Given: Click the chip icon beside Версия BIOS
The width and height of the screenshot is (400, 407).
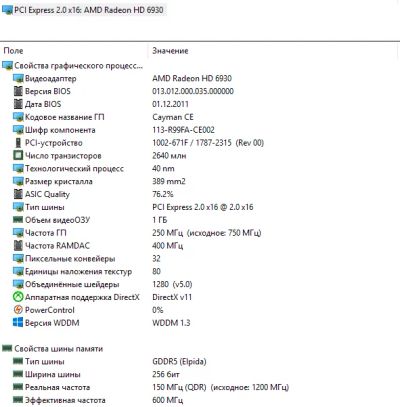Looking at the screenshot, I should [18, 91].
